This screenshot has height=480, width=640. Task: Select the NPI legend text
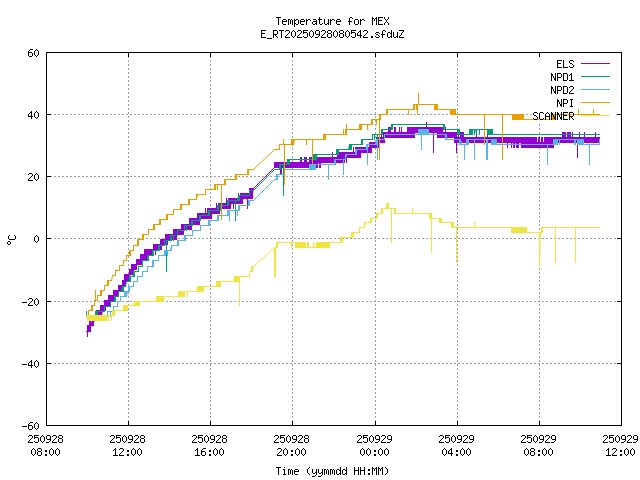click(x=565, y=103)
